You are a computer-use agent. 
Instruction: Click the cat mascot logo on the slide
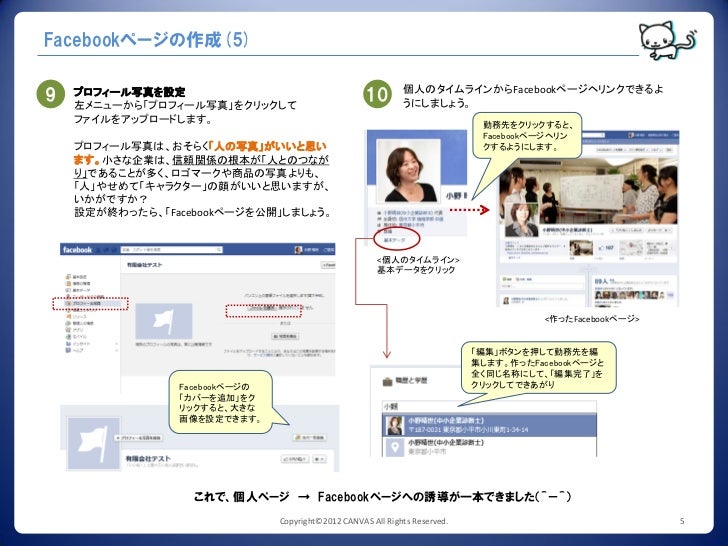(667, 40)
